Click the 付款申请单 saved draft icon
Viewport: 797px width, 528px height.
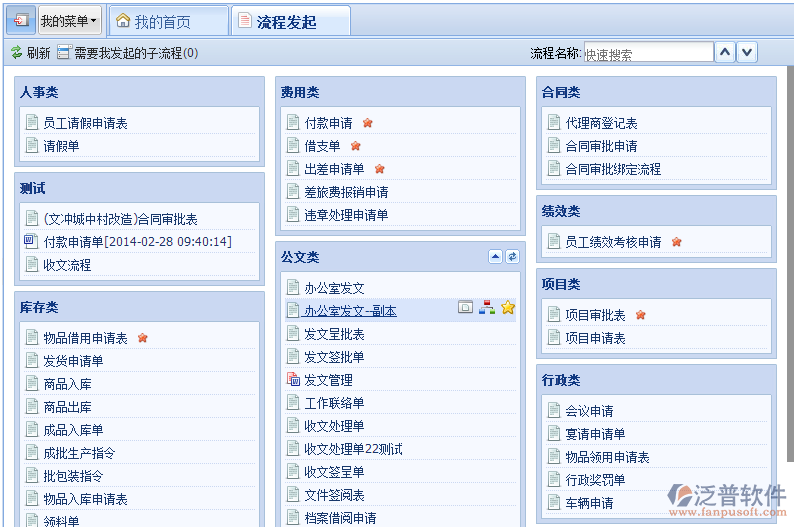(31, 242)
